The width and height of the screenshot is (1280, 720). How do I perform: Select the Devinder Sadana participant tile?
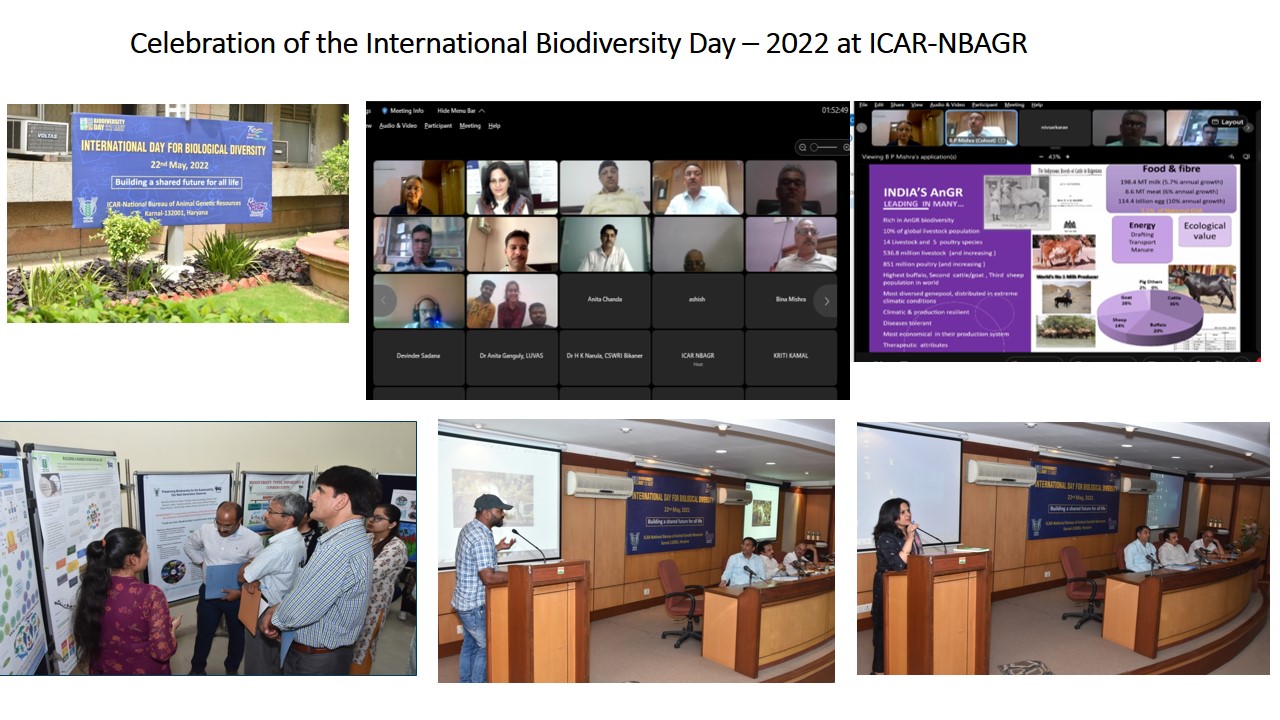[x=419, y=357]
